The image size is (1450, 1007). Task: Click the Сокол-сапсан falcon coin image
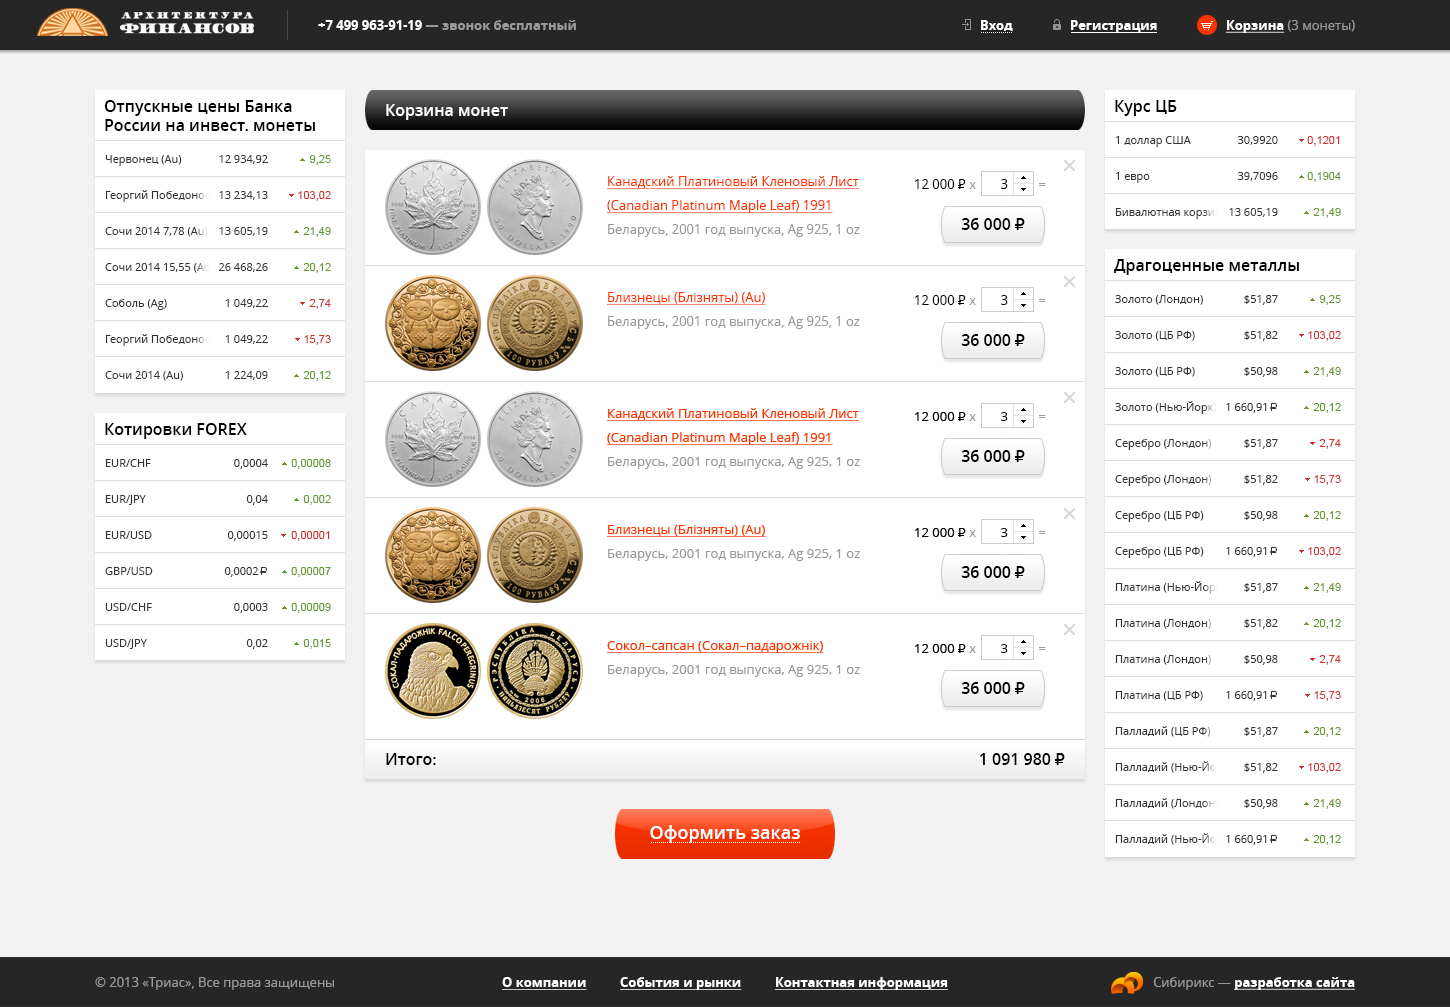434,671
